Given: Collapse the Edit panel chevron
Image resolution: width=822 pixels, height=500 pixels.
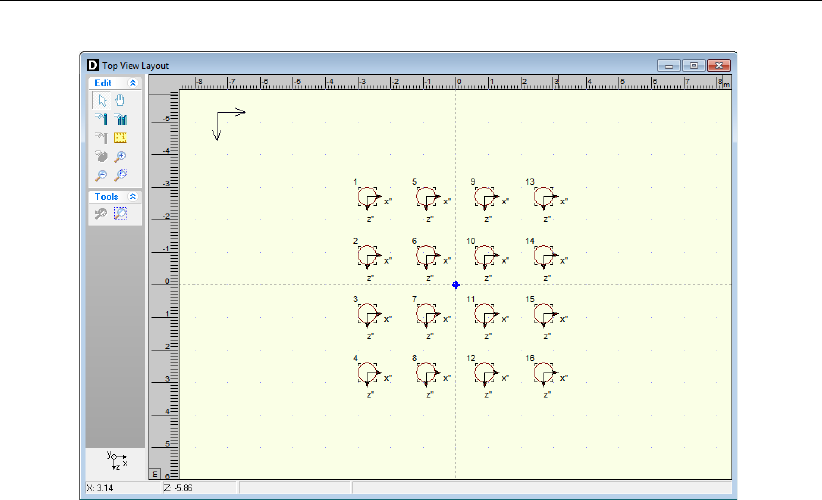Looking at the screenshot, I should click(133, 83).
